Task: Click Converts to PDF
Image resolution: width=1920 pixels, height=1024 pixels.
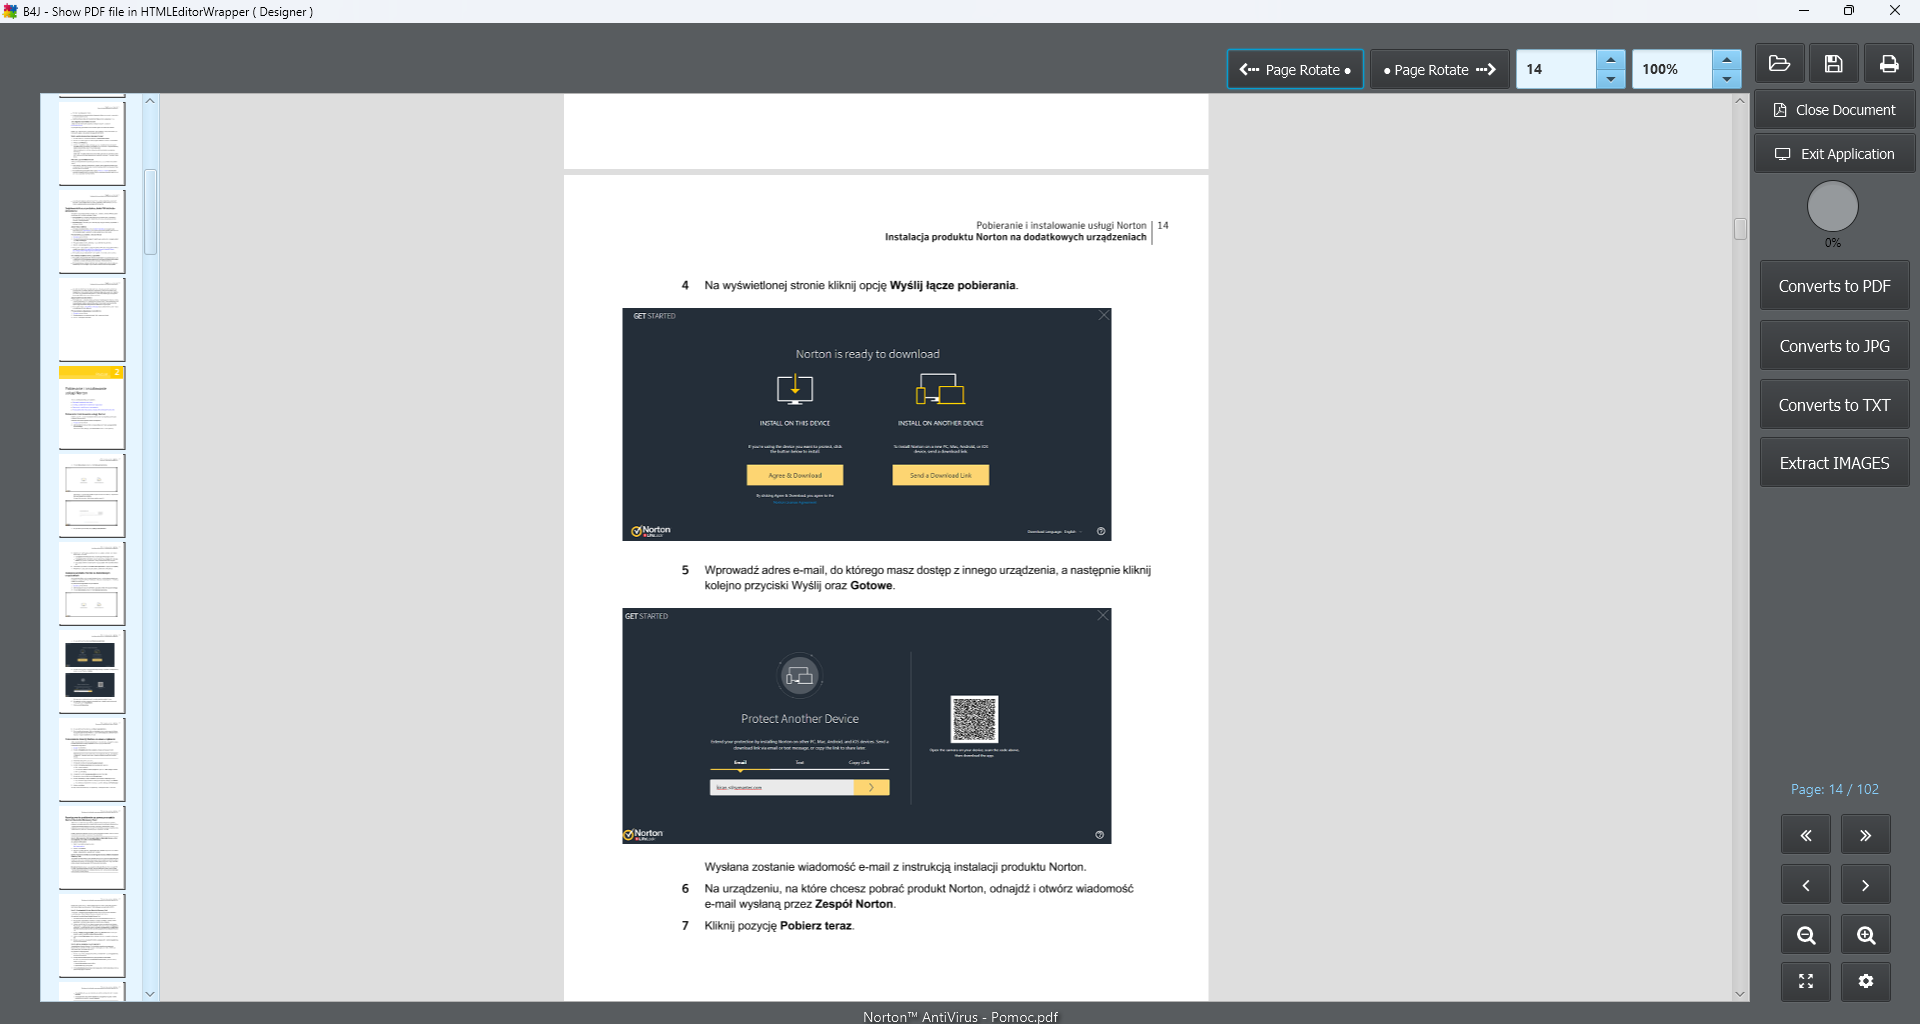Action: 1835,286
